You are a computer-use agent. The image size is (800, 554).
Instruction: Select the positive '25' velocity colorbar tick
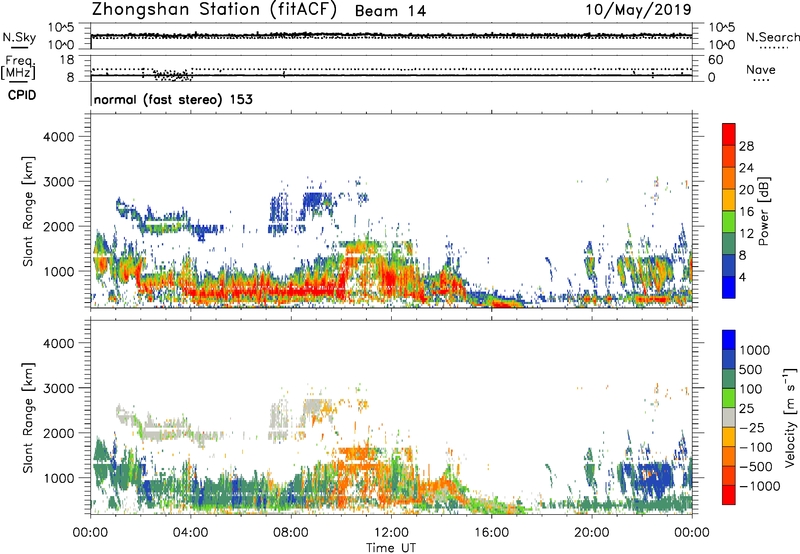click(748, 409)
